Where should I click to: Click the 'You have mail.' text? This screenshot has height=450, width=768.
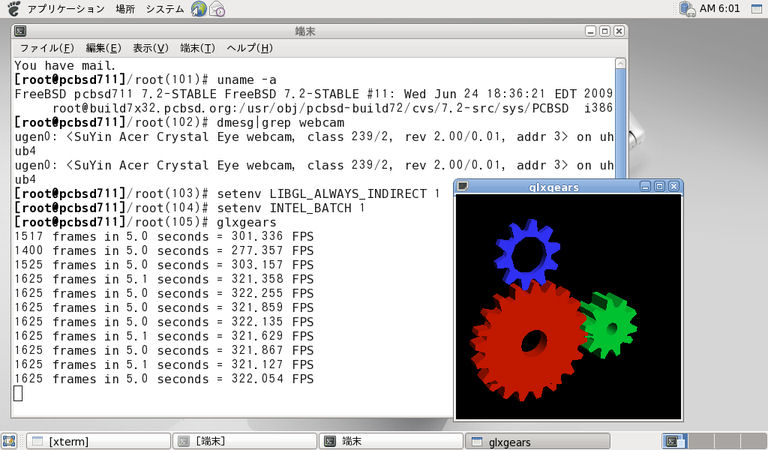tap(65, 66)
